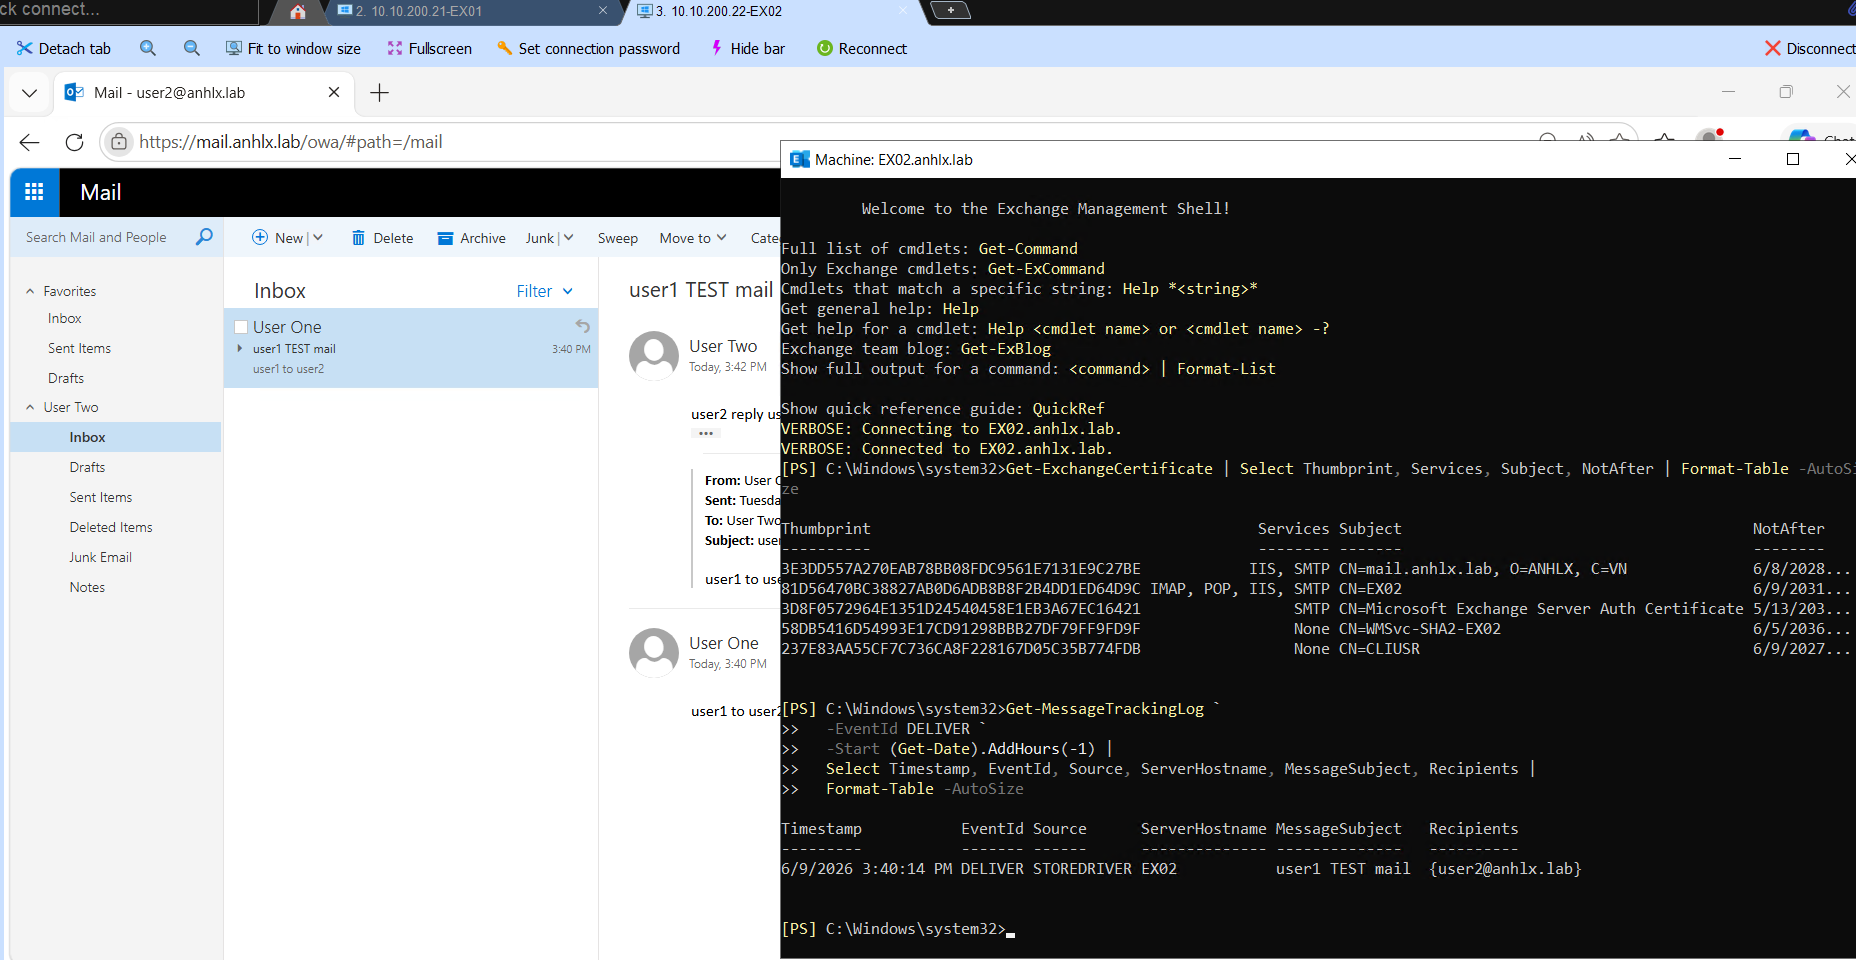
Task: Click Hide bar
Action: click(747, 48)
